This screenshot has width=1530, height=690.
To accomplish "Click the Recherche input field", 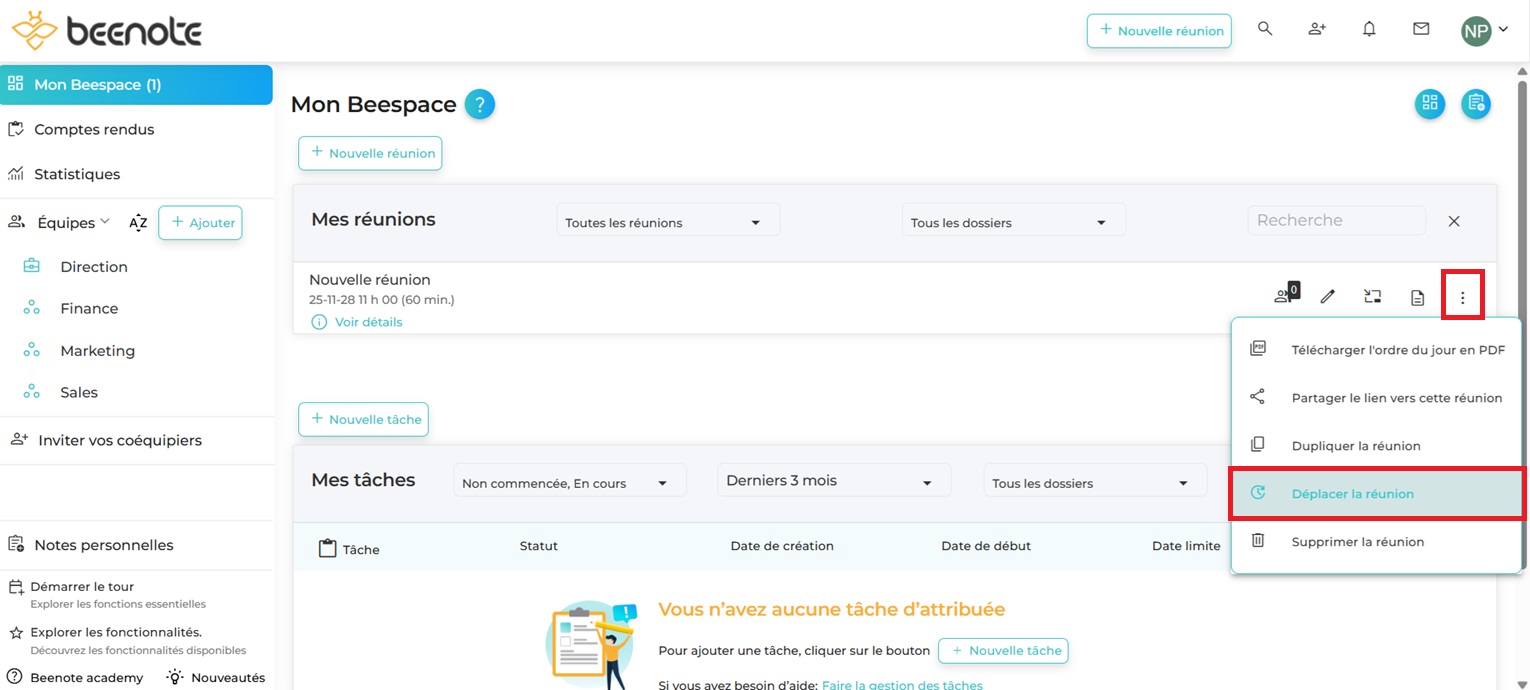I will (x=1335, y=221).
